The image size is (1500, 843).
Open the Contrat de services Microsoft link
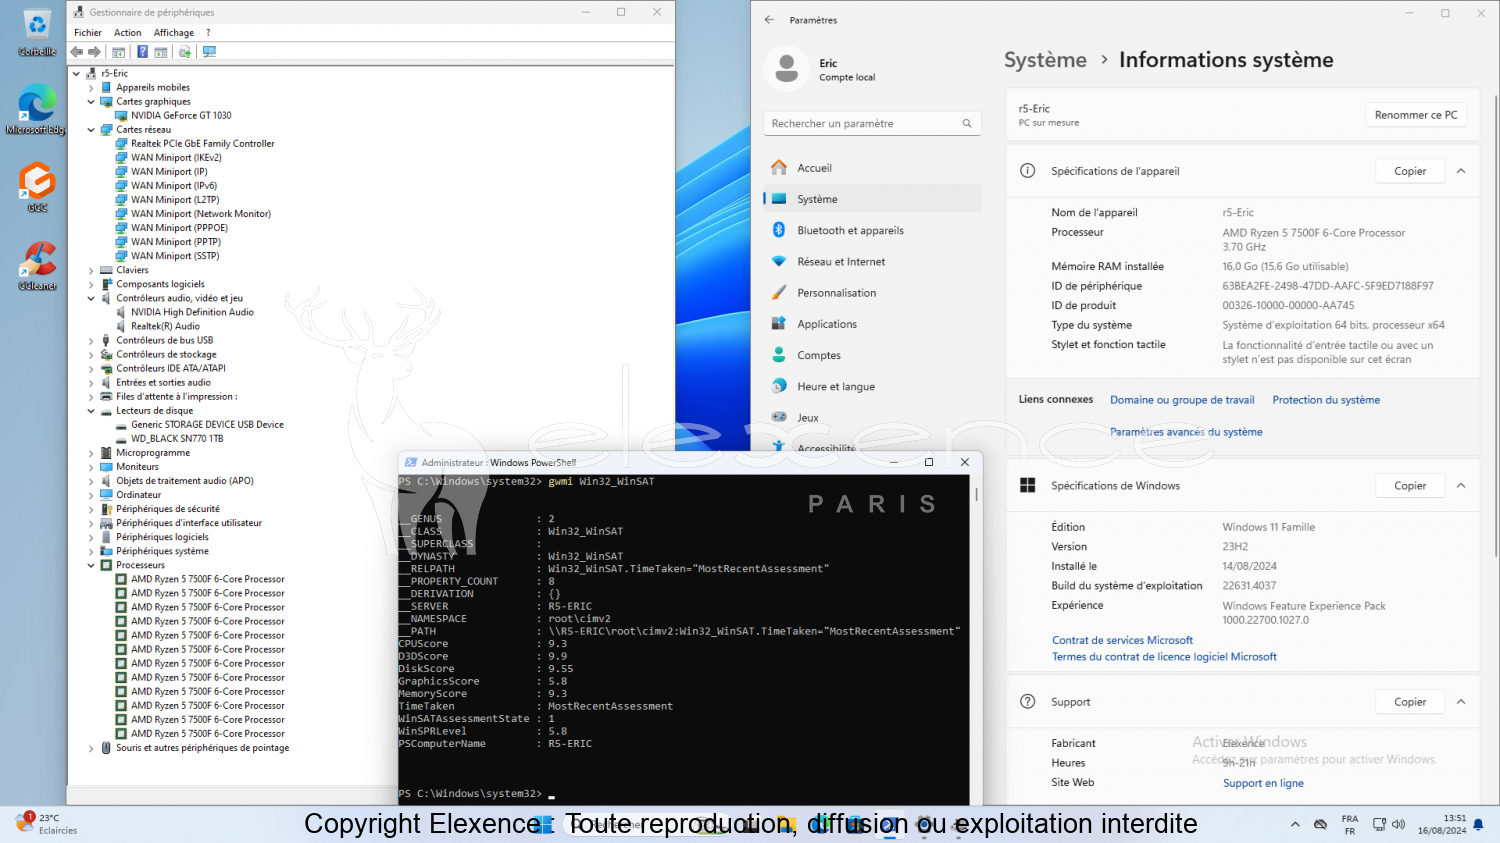1122,641
